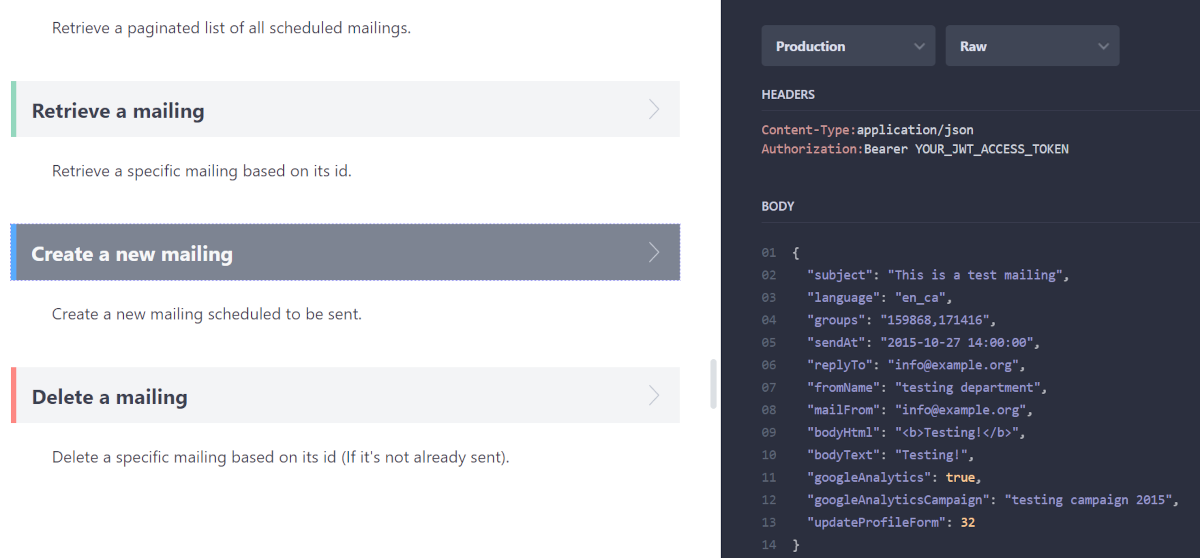Click the Authorization Bearer token line
The image size is (1200, 558).
915,149
